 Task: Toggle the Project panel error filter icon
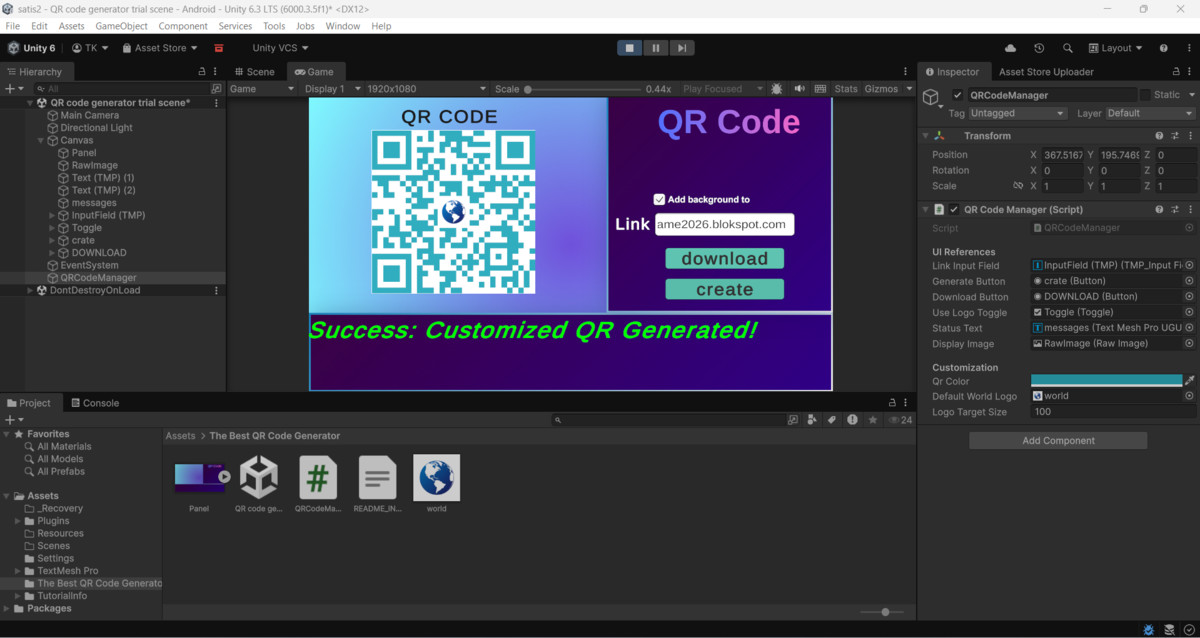852,420
